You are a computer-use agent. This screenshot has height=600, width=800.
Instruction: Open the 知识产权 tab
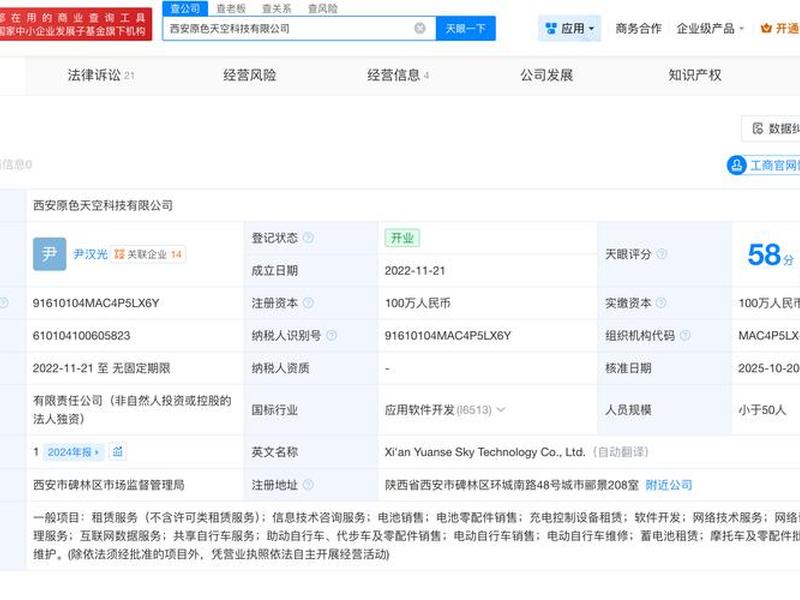(695, 75)
